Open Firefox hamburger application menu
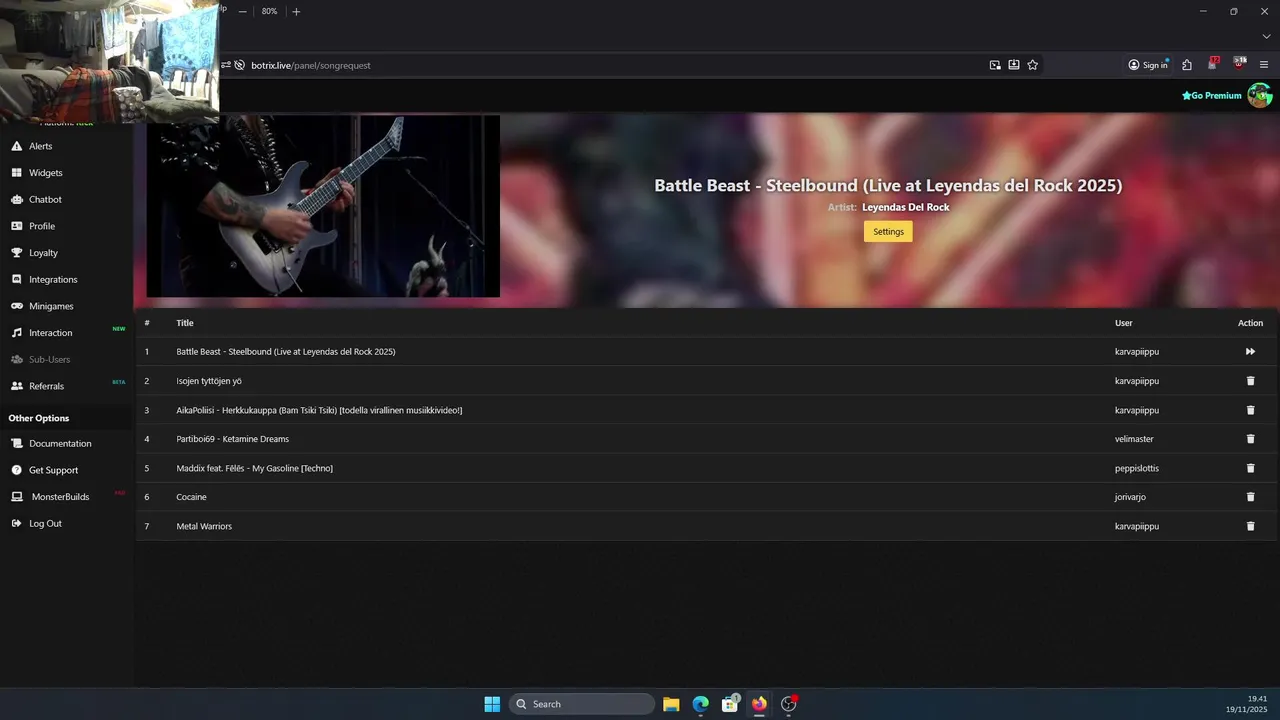Viewport: 1280px width, 720px height. (x=1264, y=65)
